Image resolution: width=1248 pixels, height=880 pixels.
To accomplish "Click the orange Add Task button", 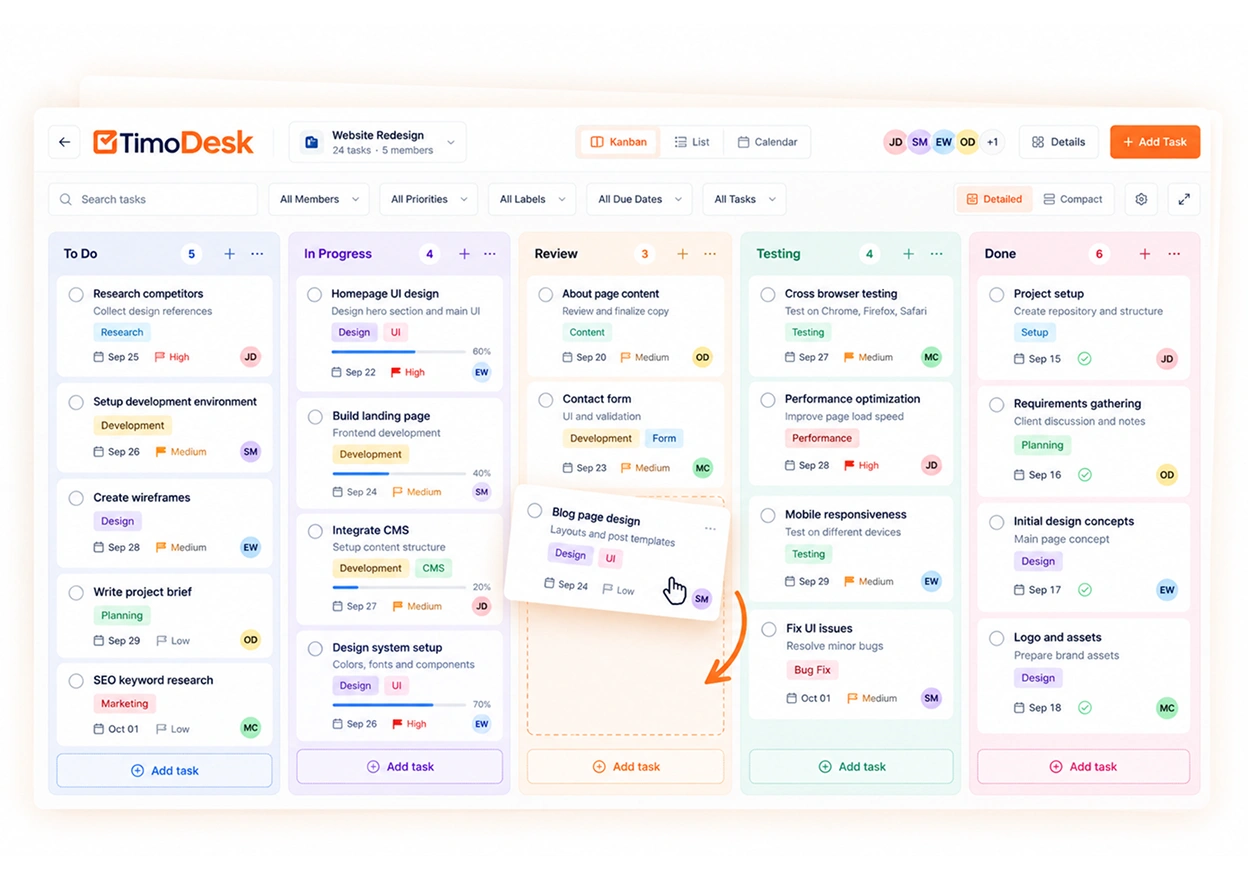I will click(x=1155, y=142).
